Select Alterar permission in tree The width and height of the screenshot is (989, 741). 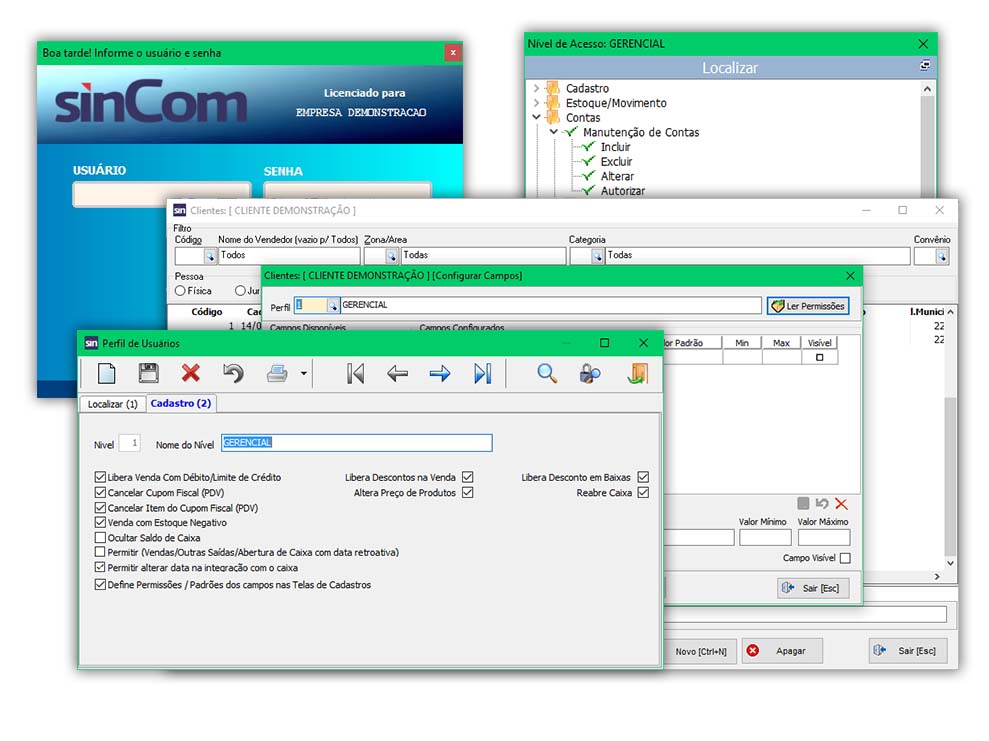coord(617,177)
